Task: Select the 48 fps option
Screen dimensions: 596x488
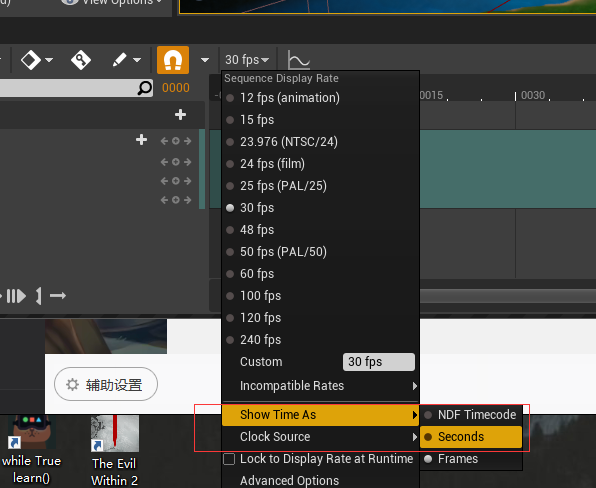Action: click(320, 230)
